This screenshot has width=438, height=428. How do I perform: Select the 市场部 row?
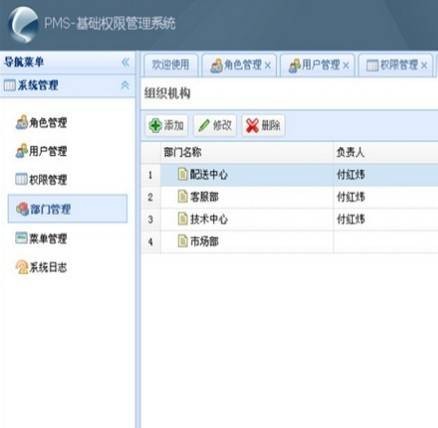pos(290,242)
